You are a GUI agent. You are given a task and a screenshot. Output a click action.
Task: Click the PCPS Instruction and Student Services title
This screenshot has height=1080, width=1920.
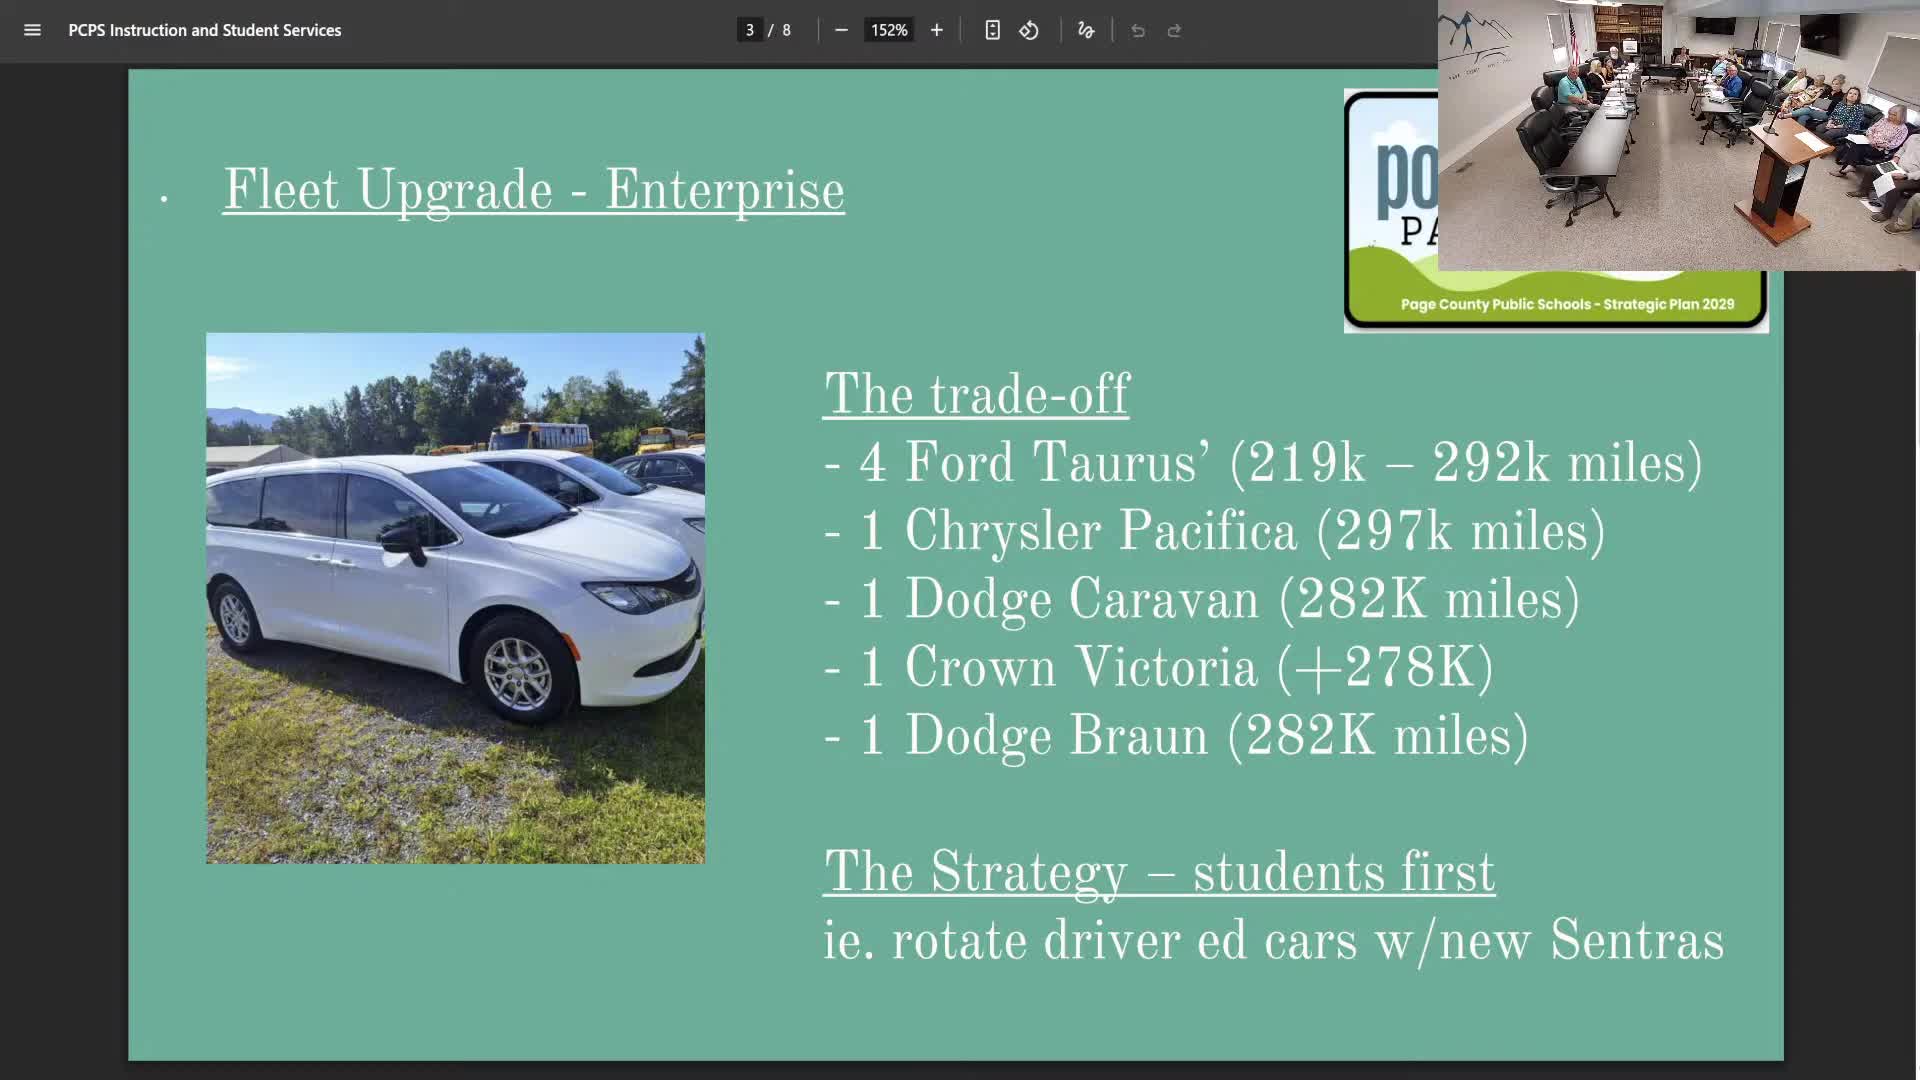[x=204, y=30]
